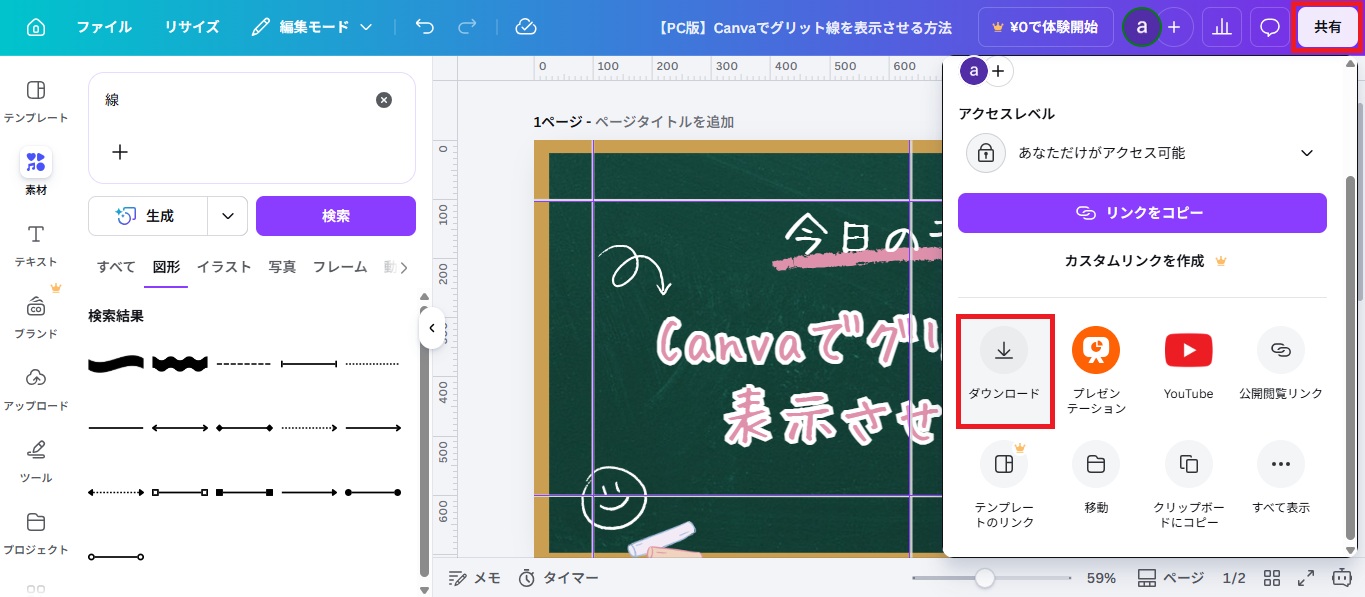Open the ファイル menu
1365x597 pixels.
pyautogui.click(x=104, y=27)
